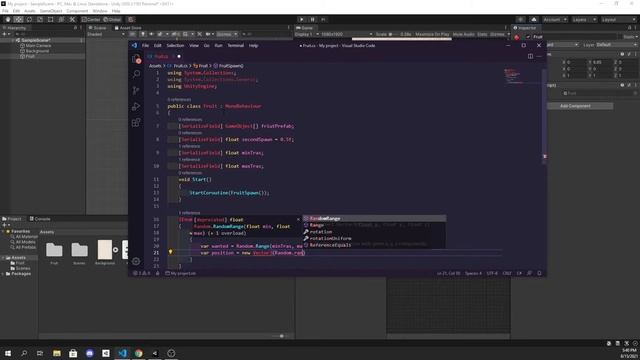Open File Explorer on taskbar
The height and width of the screenshot is (360, 640).
57,353
